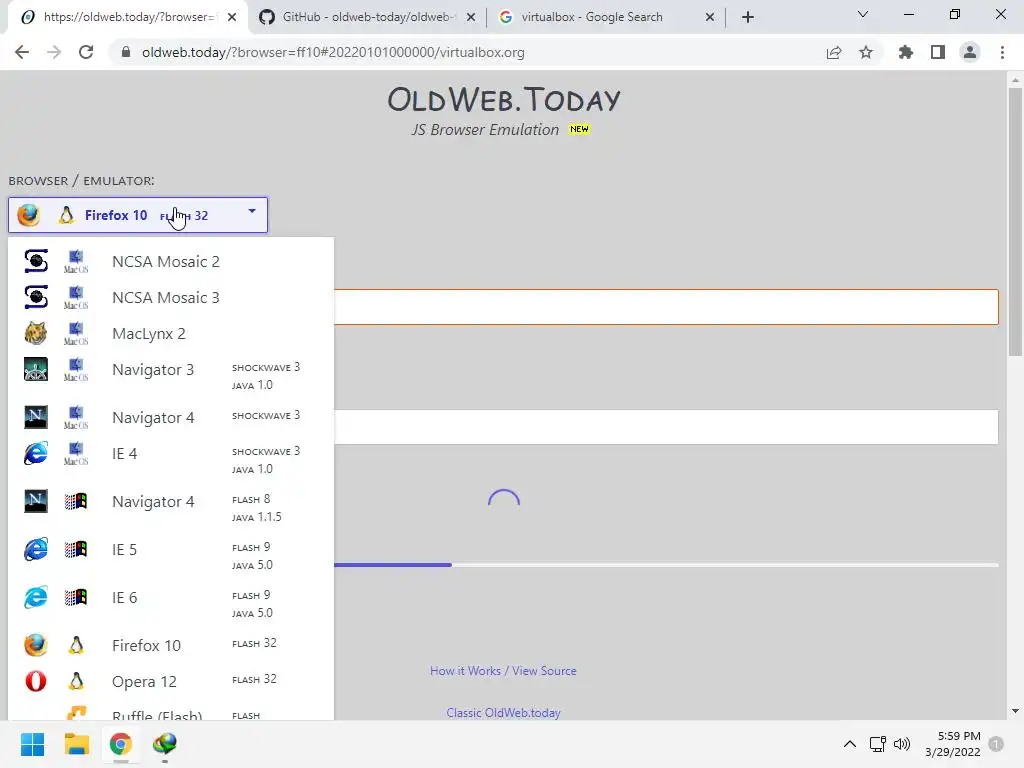This screenshot has width=1024, height=768.
Task: Click the Linux penguin icon beside Firefox 10 list entry
Action: [76, 645]
